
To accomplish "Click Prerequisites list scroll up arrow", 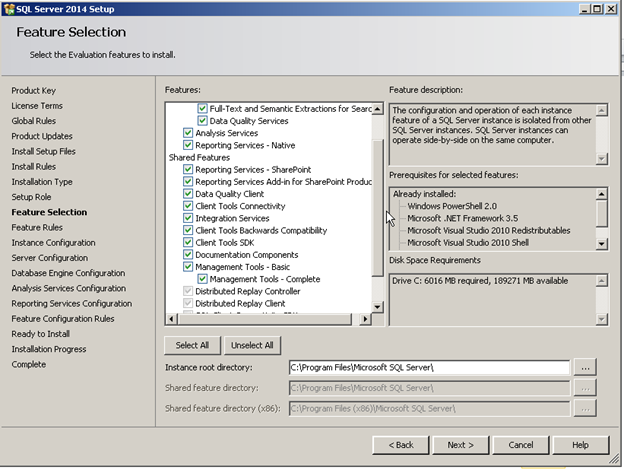I will 601,194.
